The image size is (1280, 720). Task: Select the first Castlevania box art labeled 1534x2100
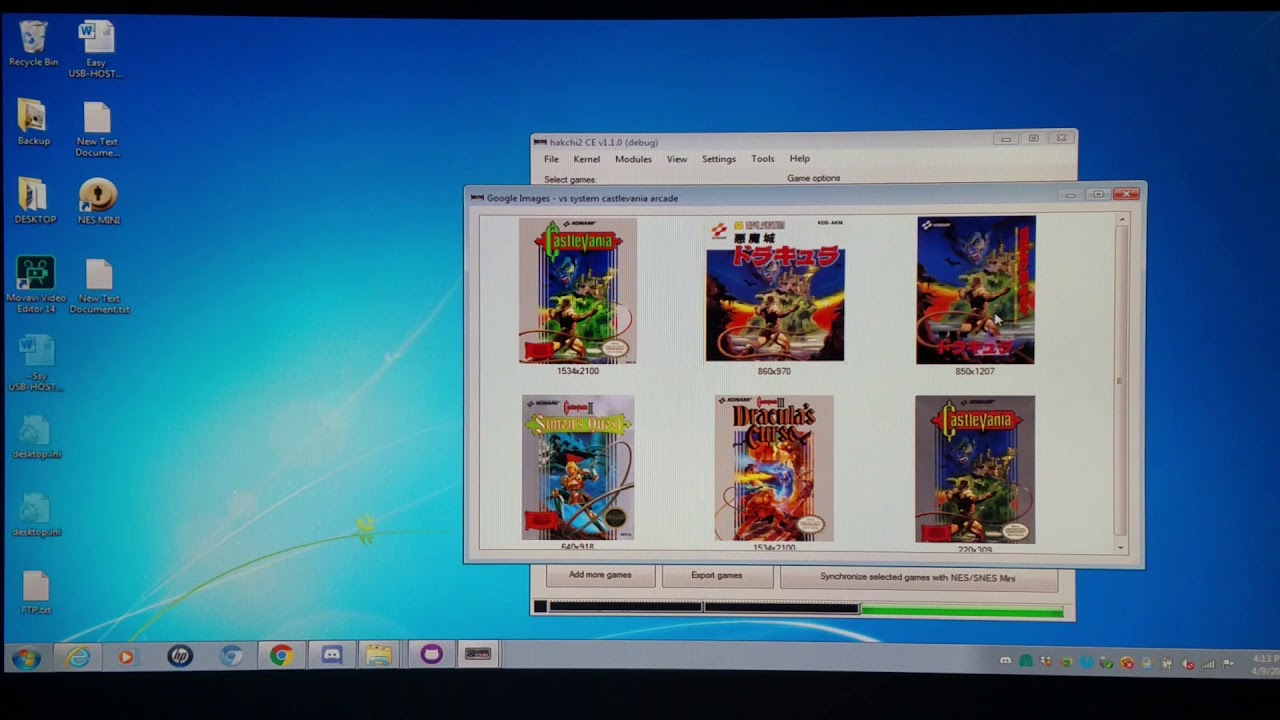point(577,291)
